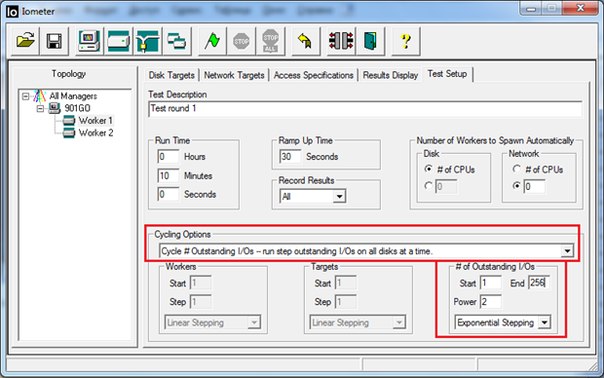Open the Record Results dropdown
Viewport: 604px width, 378px height.
[x=339, y=197]
